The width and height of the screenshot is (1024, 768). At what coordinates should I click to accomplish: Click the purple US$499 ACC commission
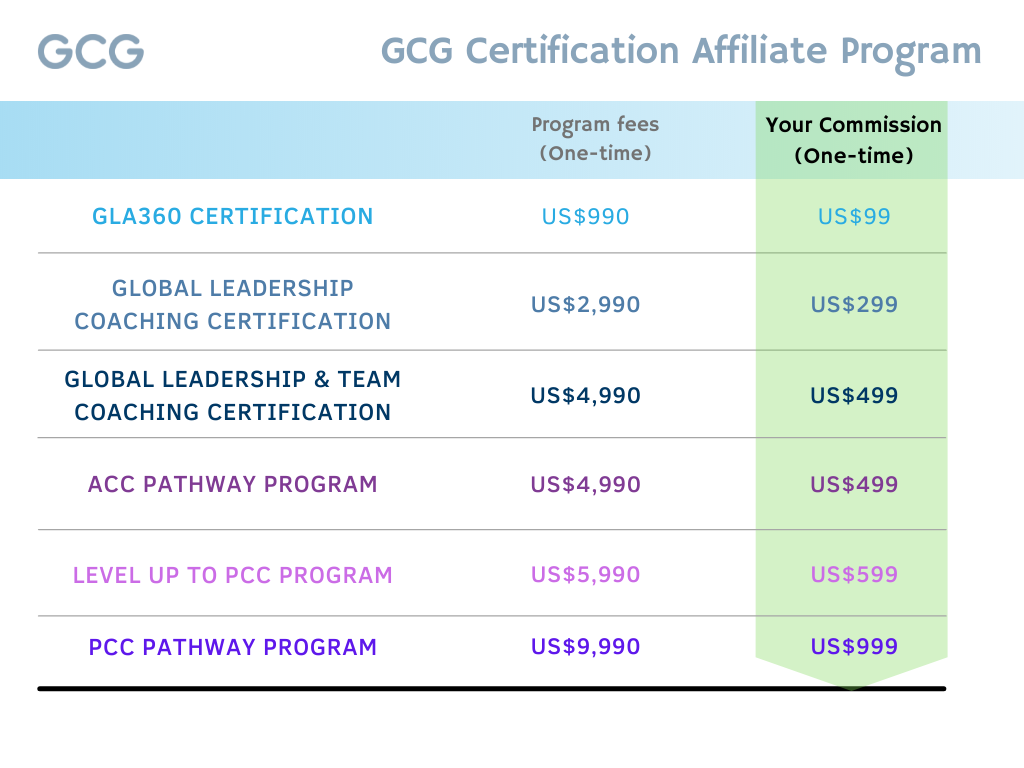coord(854,484)
